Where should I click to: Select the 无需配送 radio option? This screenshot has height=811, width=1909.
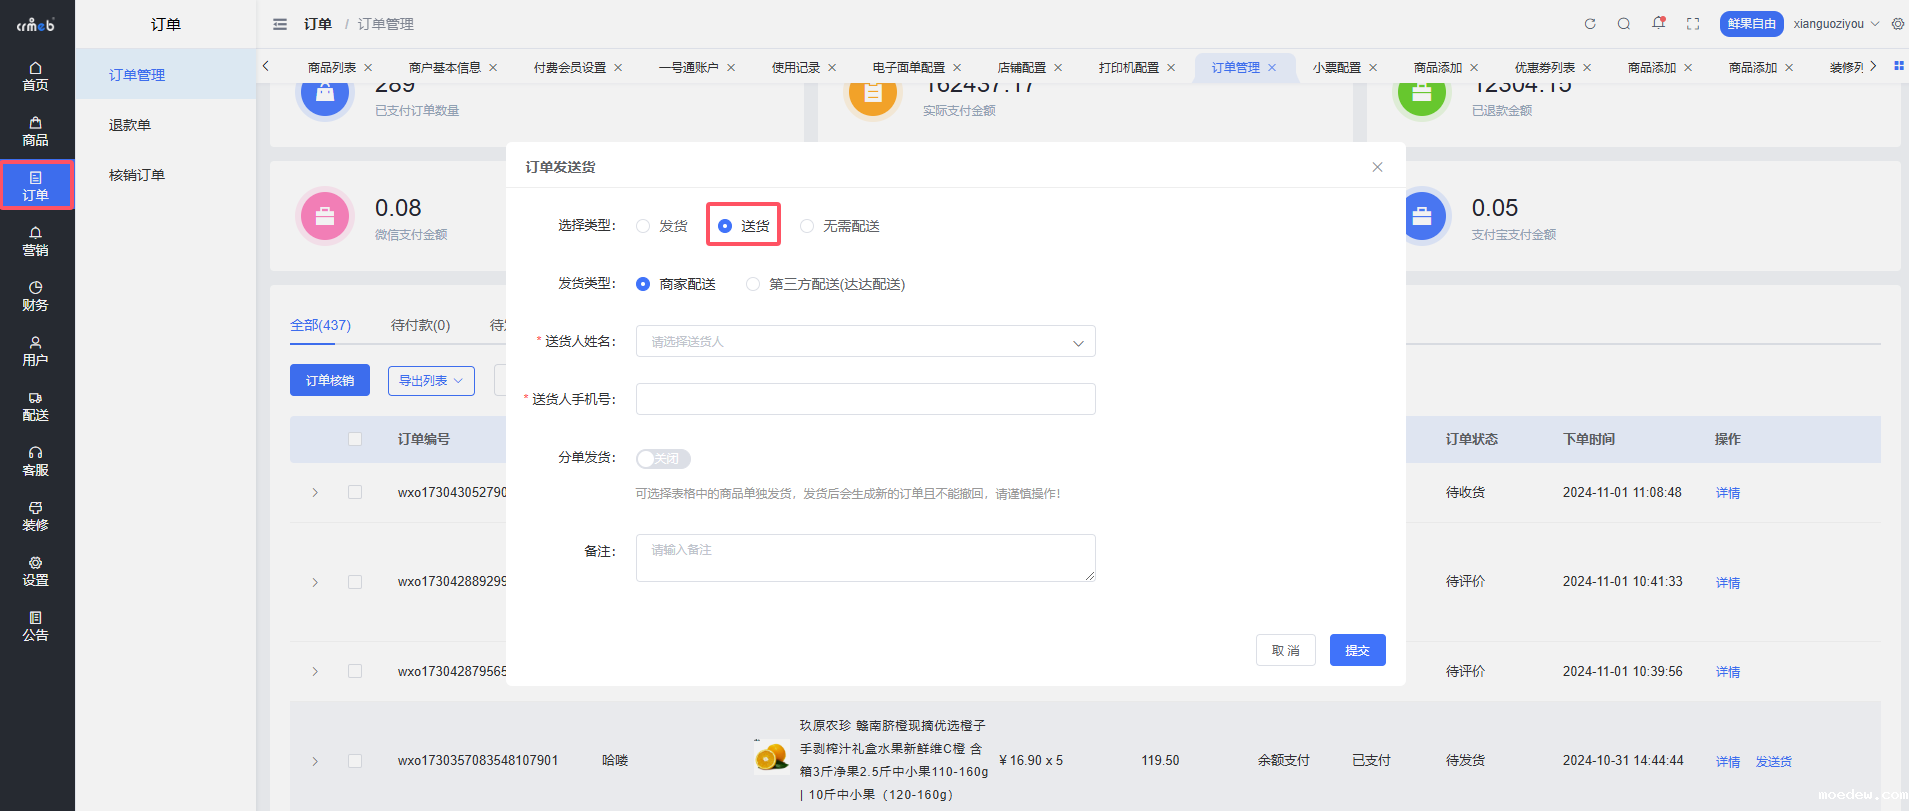pyautogui.click(x=807, y=226)
